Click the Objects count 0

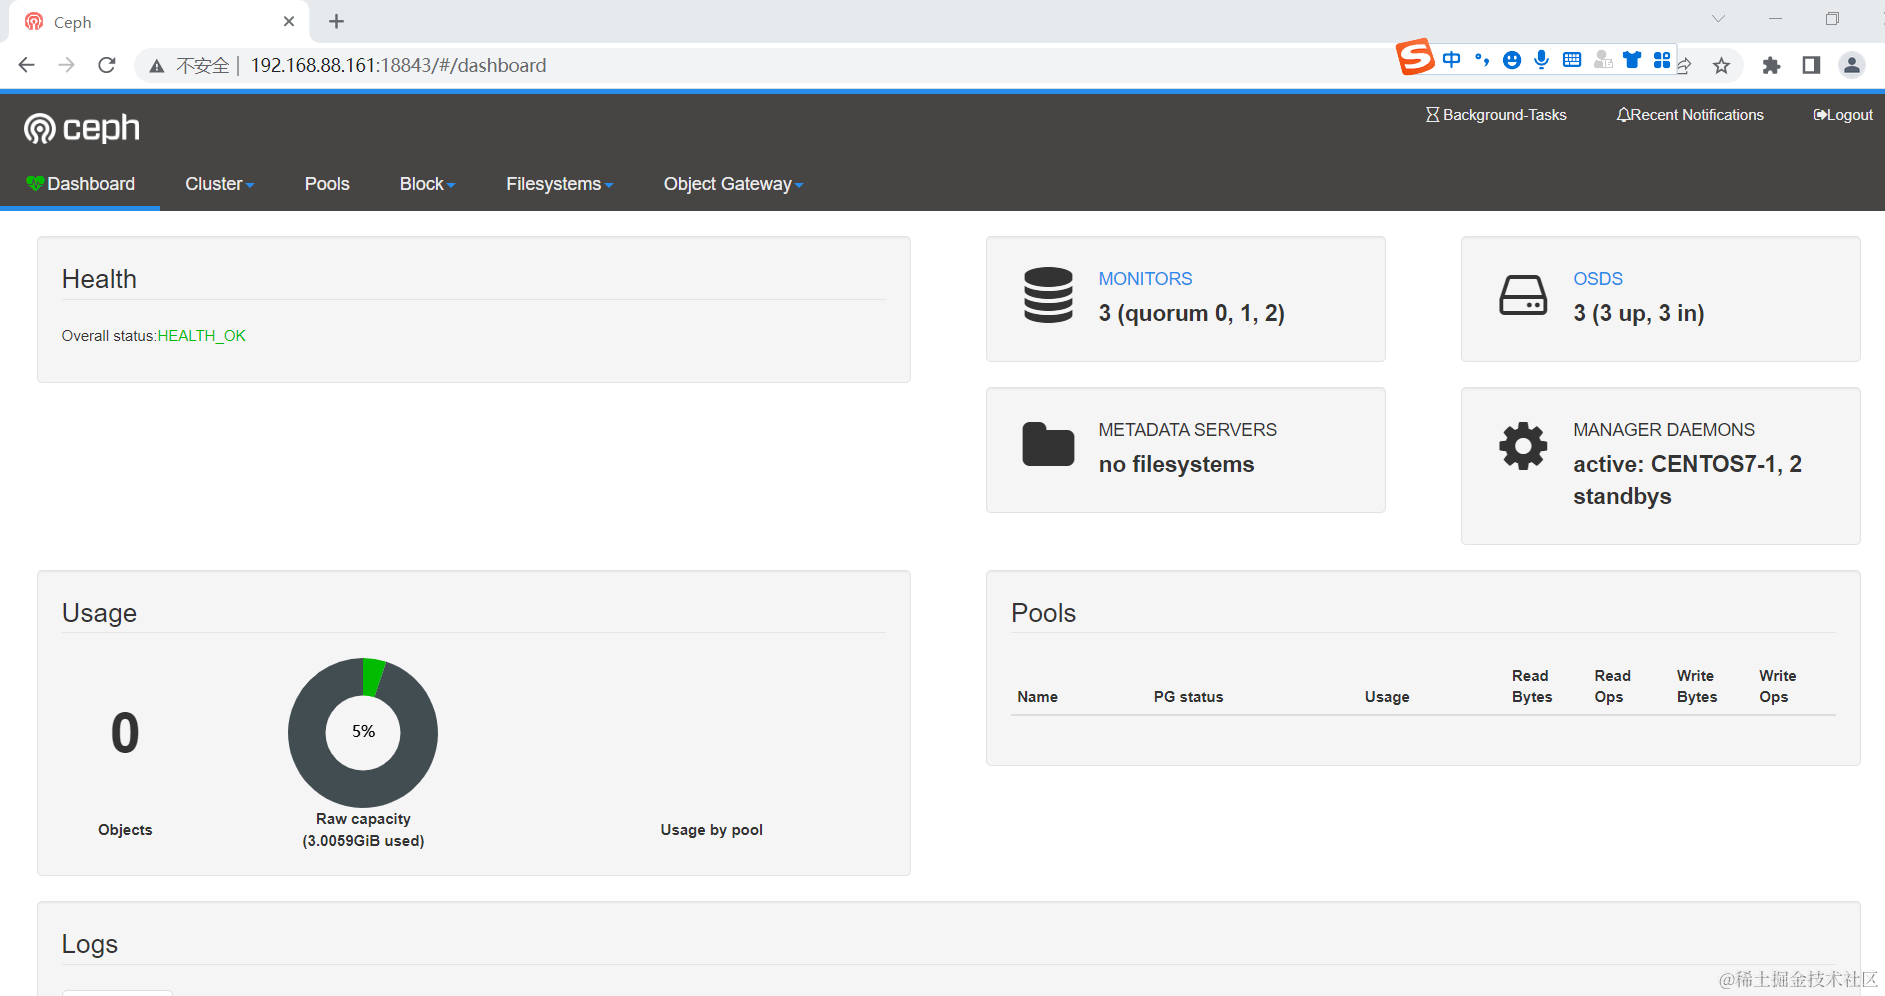(125, 733)
